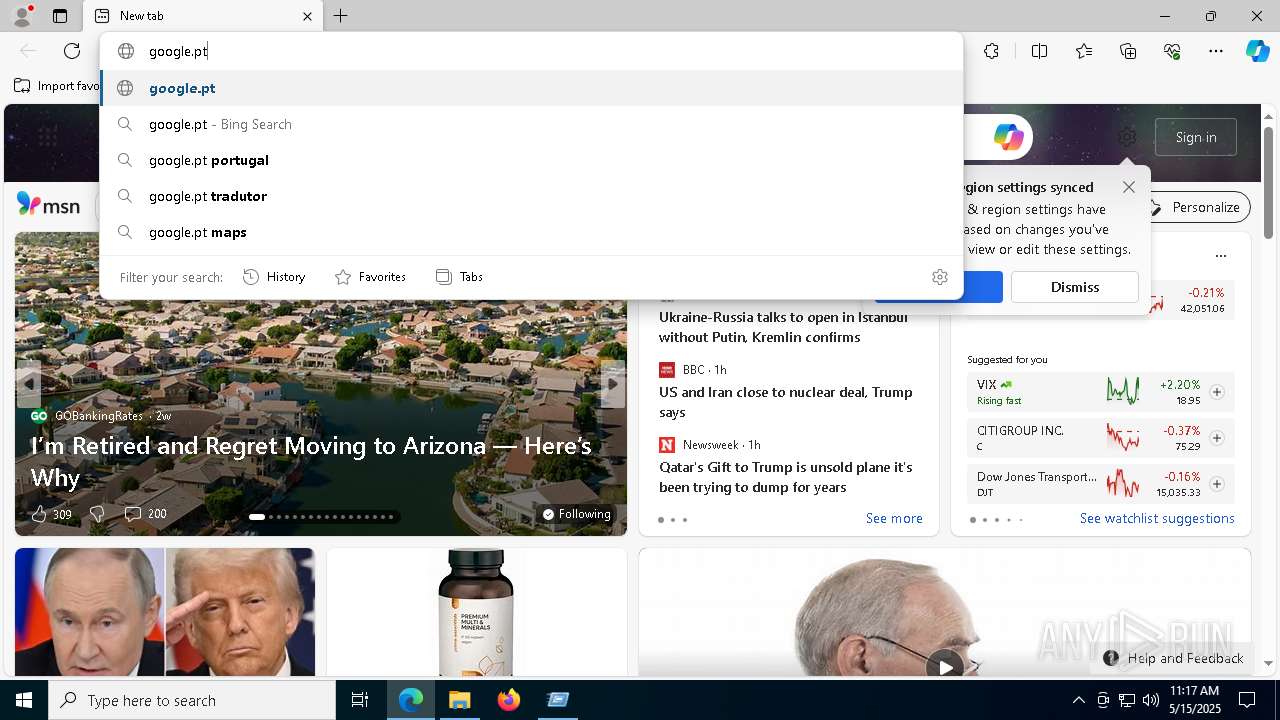Filter search by History
The image size is (1280, 720).
pyautogui.click(x=274, y=277)
